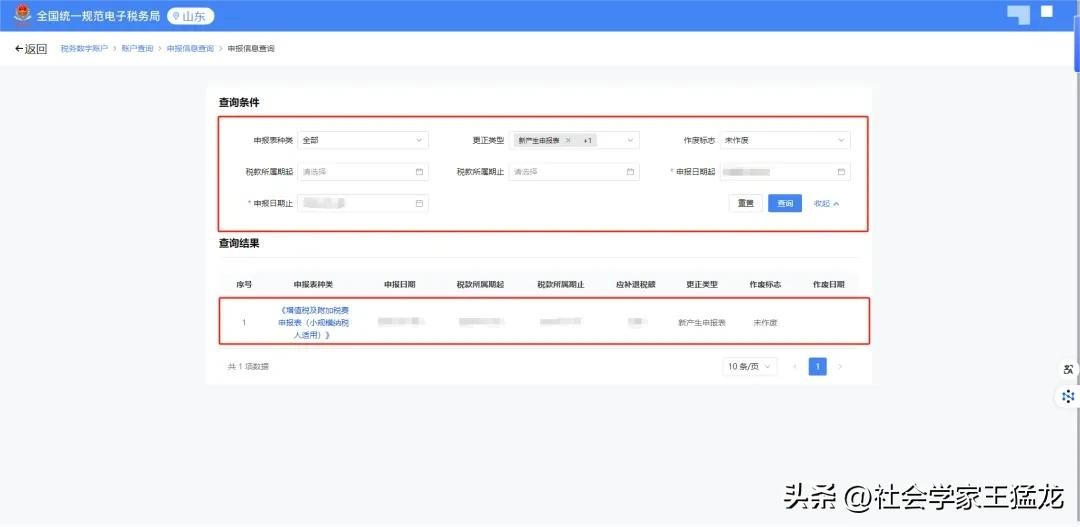Remove the 新产生申报表 tag via its X
1080x527 pixels.
(x=568, y=141)
